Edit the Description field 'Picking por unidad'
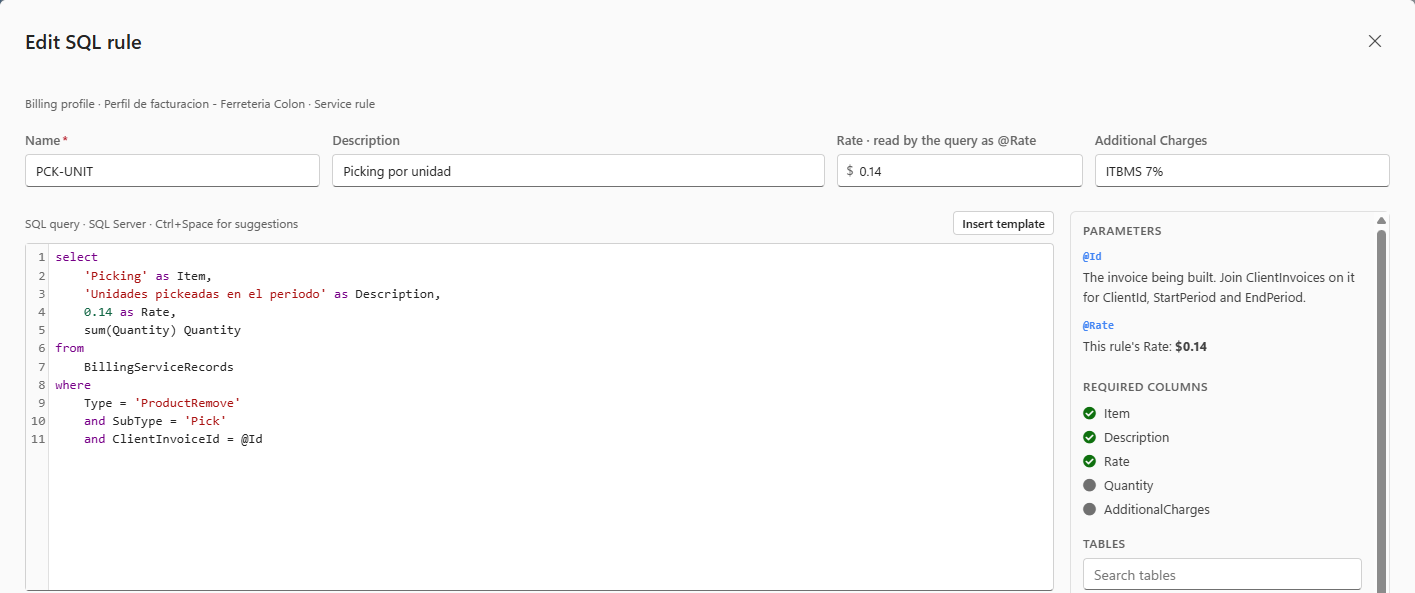Image resolution: width=1415 pixels, height=593 pixels. click(x=578, y=171)
